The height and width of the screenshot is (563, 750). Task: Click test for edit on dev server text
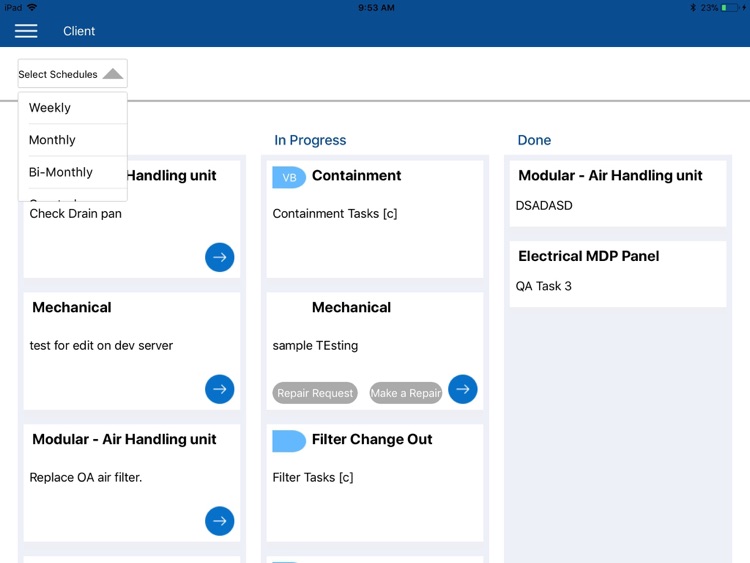[101, 345]
